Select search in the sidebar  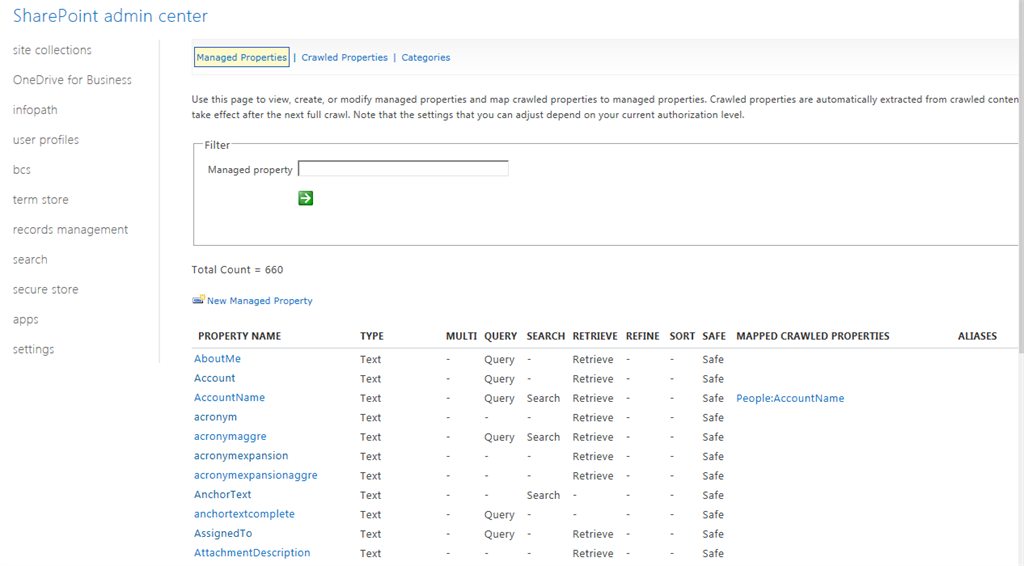pos(30,260)
